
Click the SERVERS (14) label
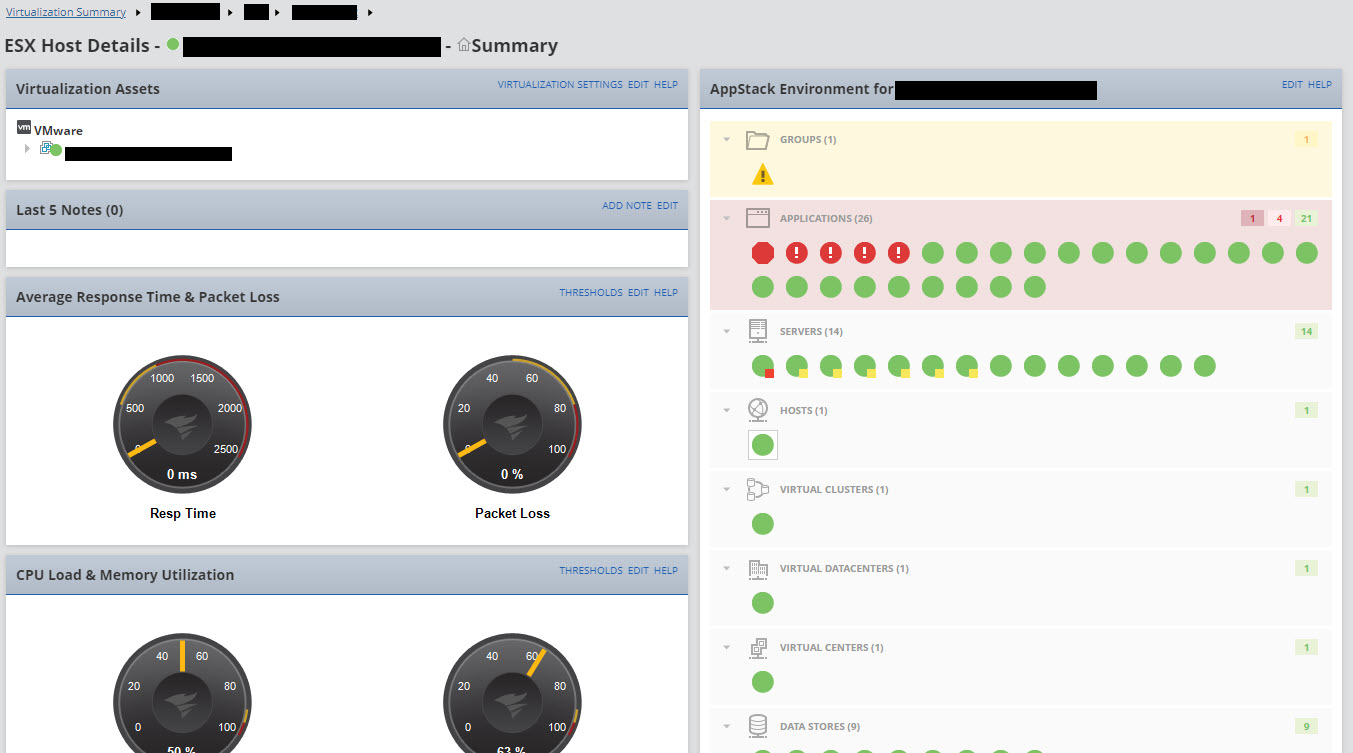[x=811, y=332]
